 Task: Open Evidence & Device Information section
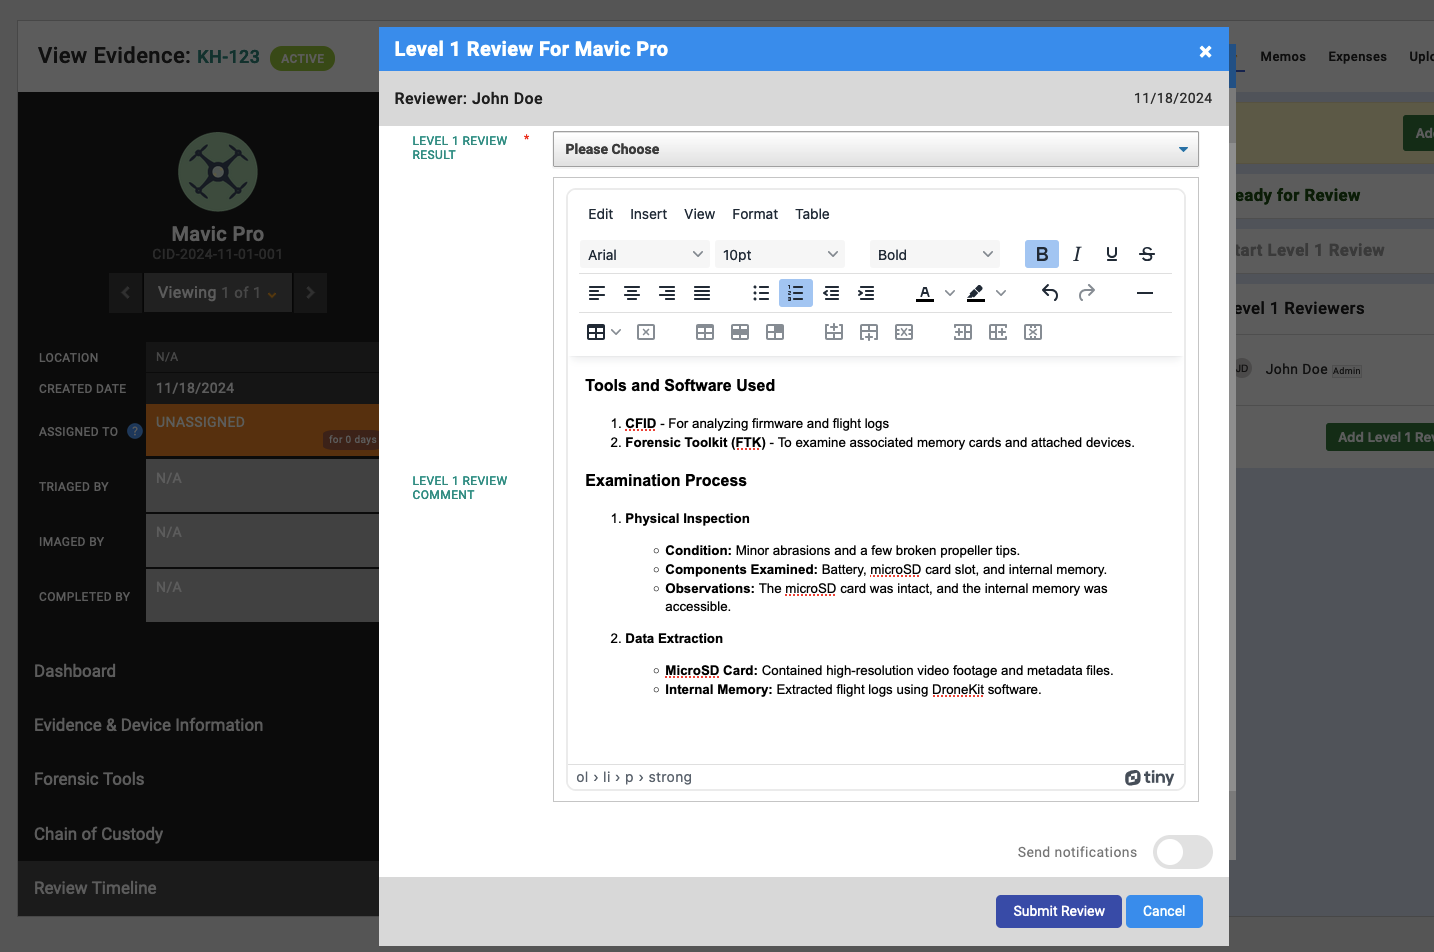click(x=149, y=725)
